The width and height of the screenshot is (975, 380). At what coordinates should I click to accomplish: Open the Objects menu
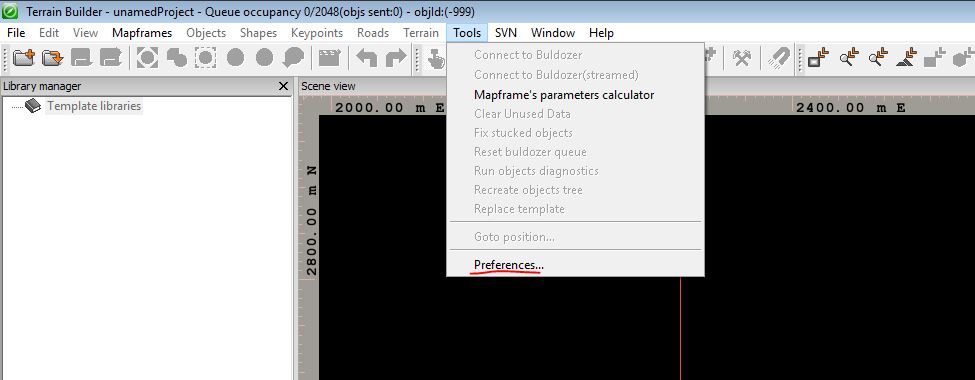[x=206, y=33]
